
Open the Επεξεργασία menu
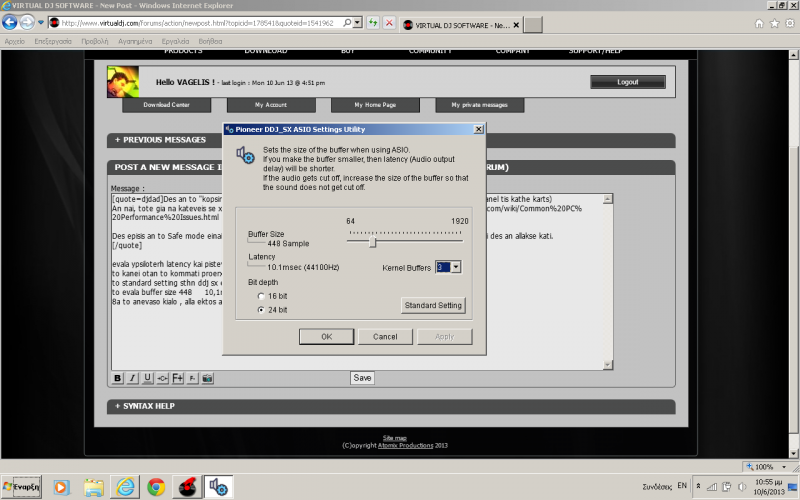pos(53,41)
